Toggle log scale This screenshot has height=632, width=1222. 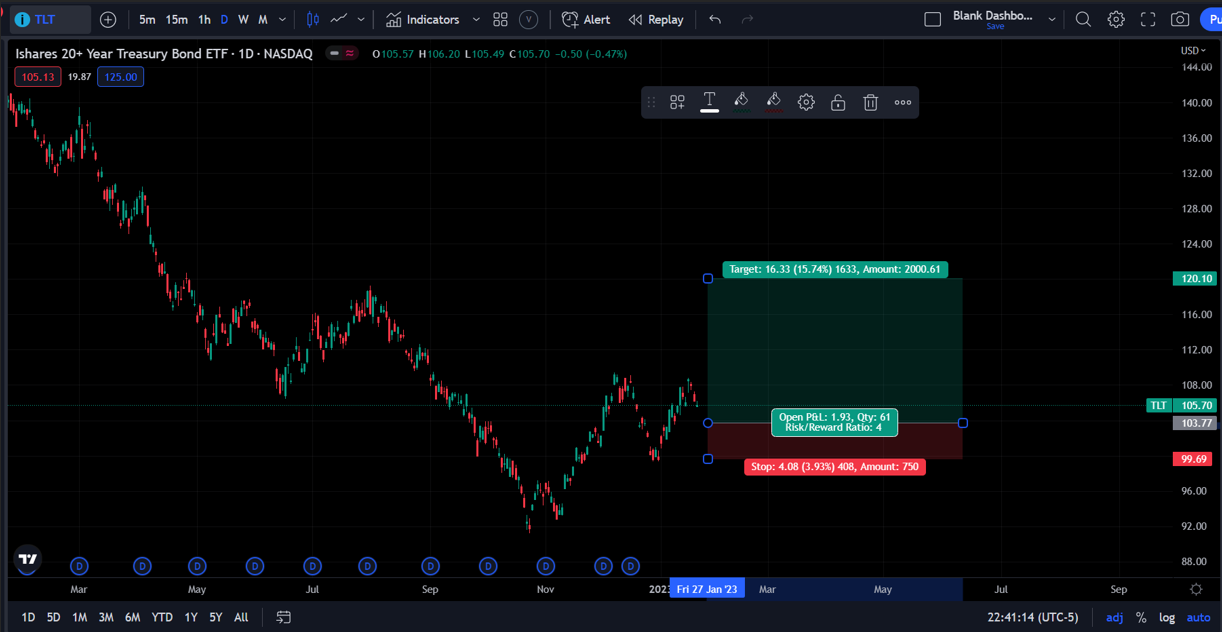click(x=1167, y=617)
